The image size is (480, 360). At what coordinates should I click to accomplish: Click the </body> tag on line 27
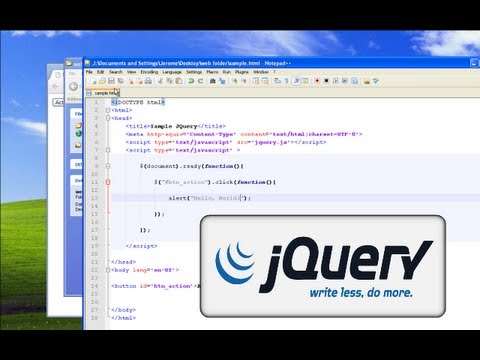[x=123, y=310]
